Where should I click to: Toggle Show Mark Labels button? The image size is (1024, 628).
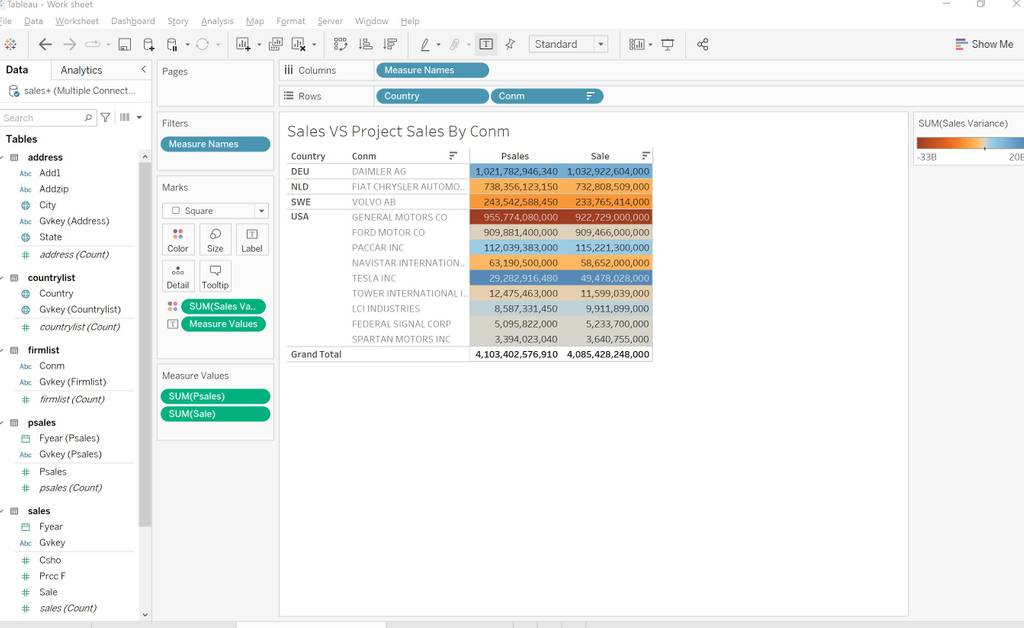click(486, 44)
